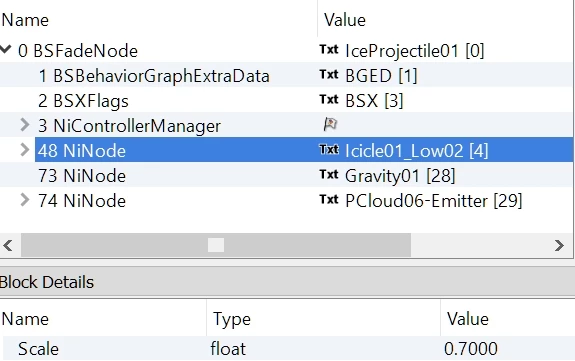
Task: Select the 73 NiNode Gravity01 row
Action: pyautogui.click(x=286, y=175)
